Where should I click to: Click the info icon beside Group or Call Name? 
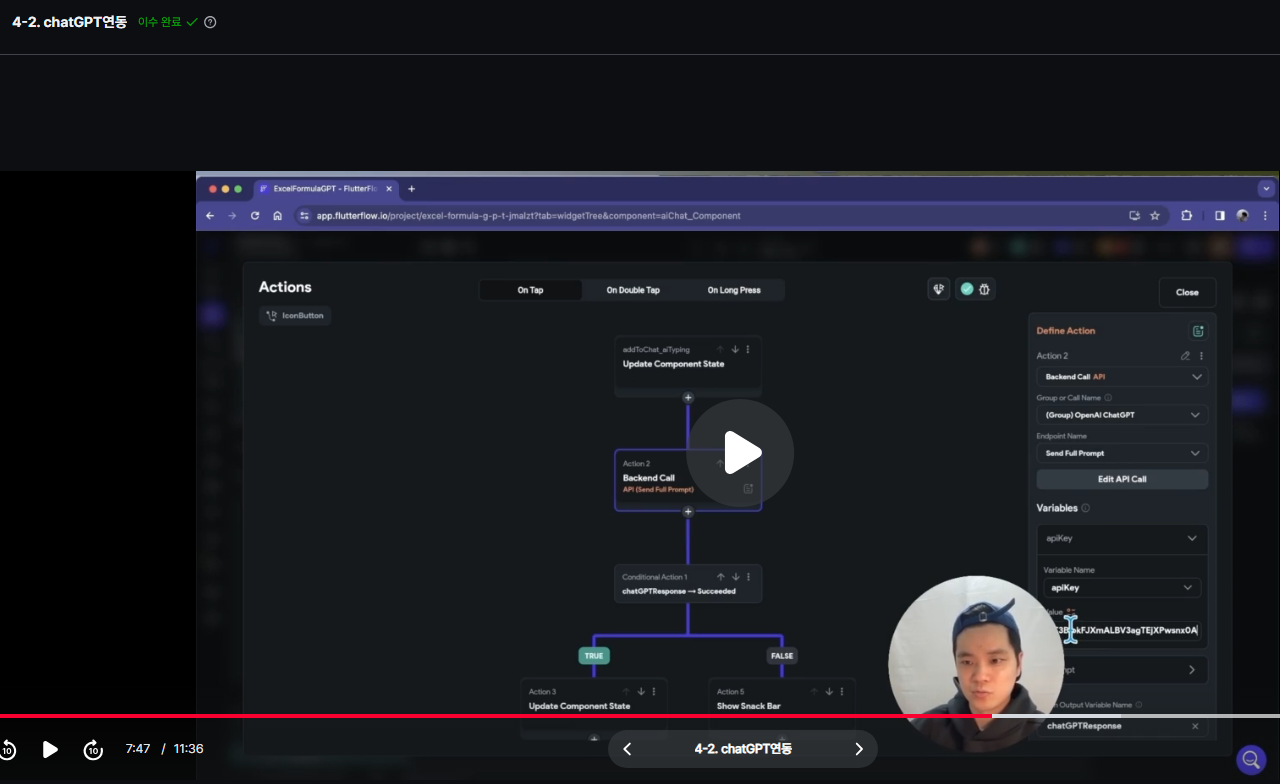point(1108,398)
